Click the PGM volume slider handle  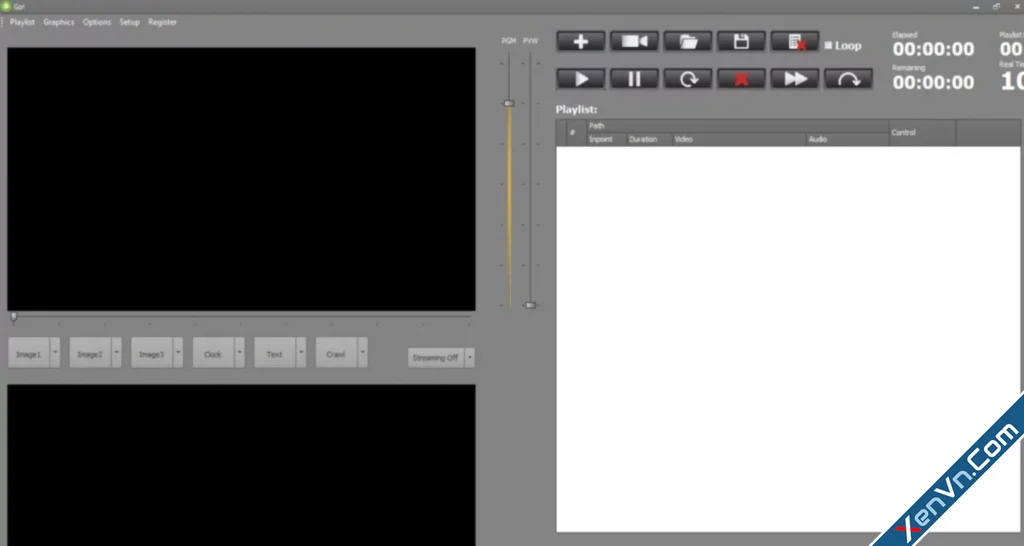pyautogui.click(x=509, y=103)
